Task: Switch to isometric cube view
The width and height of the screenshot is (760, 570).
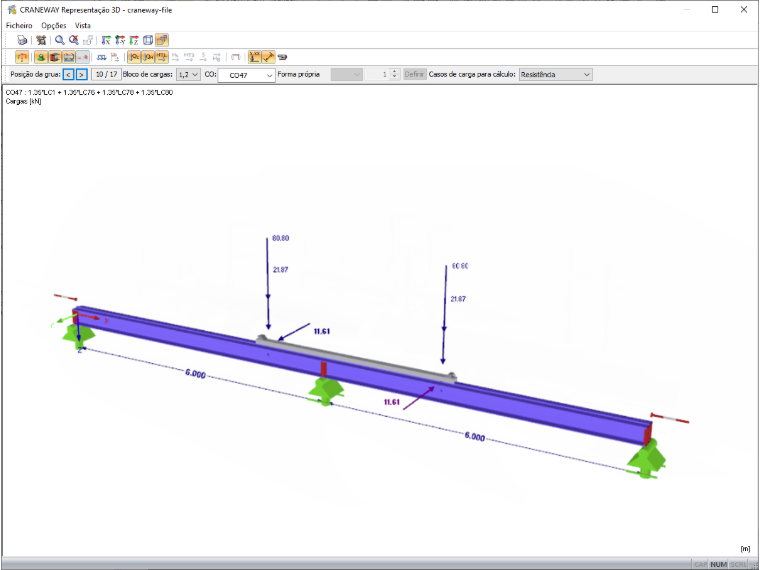Action: pos(148,40)
